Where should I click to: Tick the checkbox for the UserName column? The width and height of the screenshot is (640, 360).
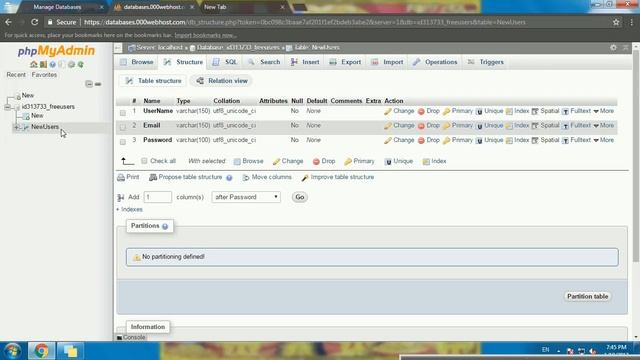pyautogui.click(x=123, y=113)
